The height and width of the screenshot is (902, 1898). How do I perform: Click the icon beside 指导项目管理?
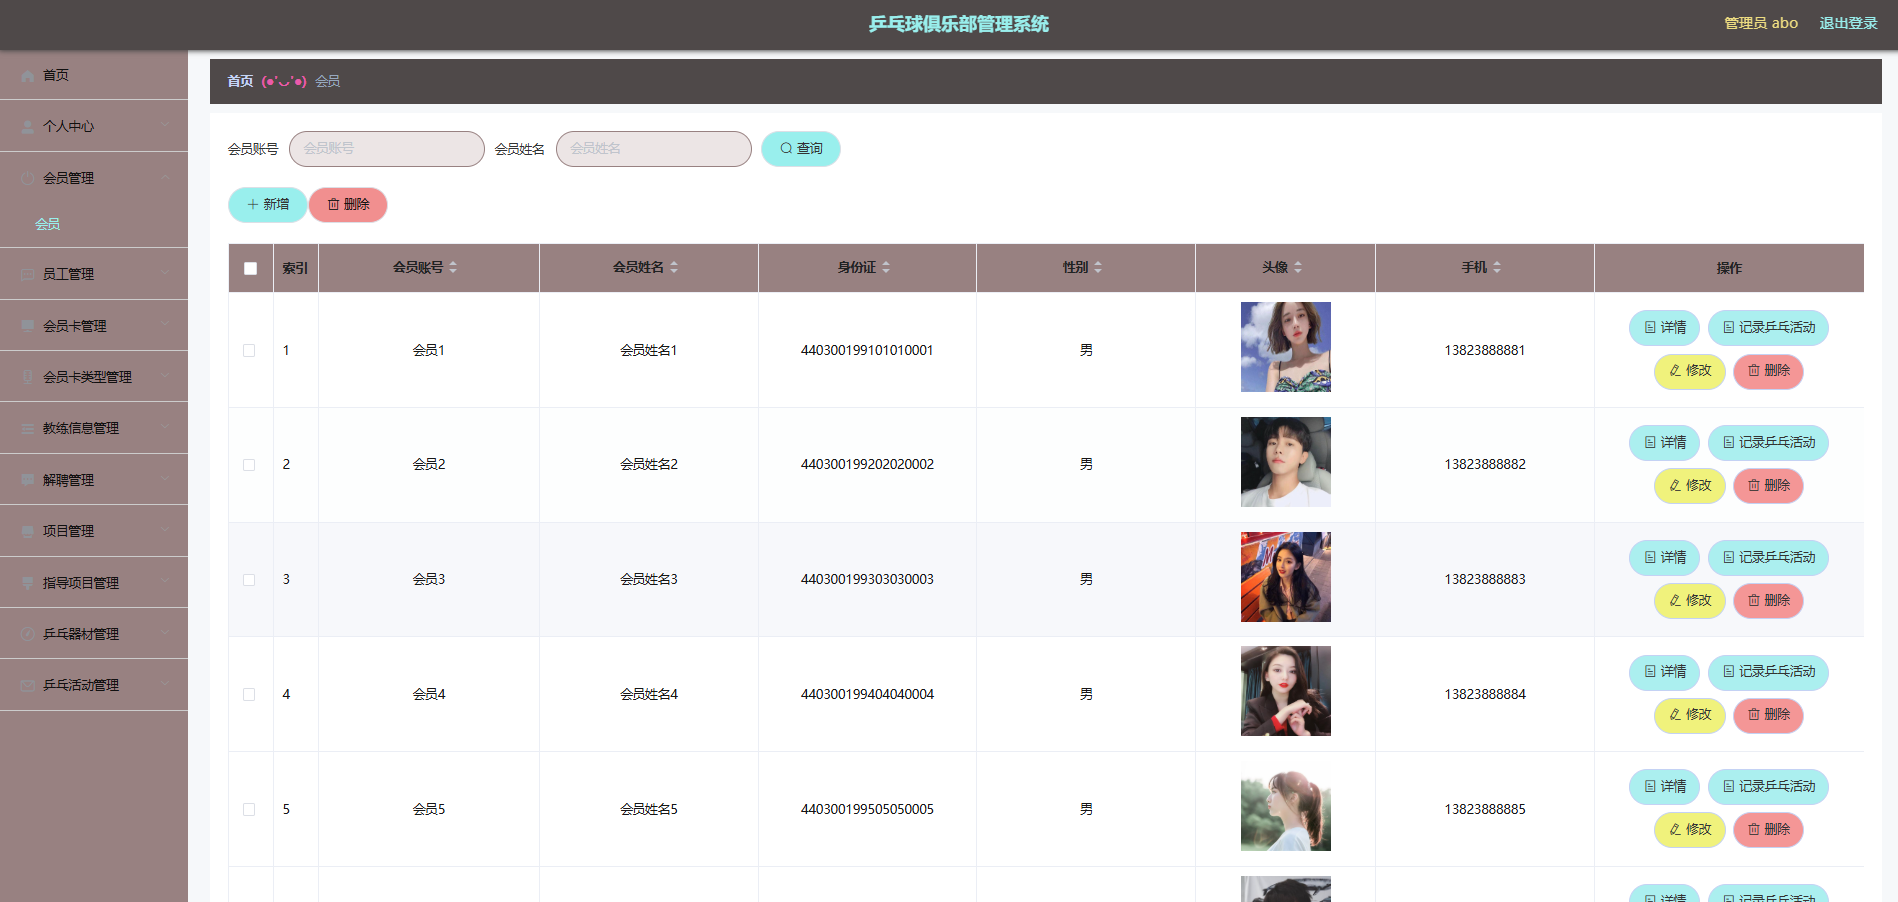28,583
